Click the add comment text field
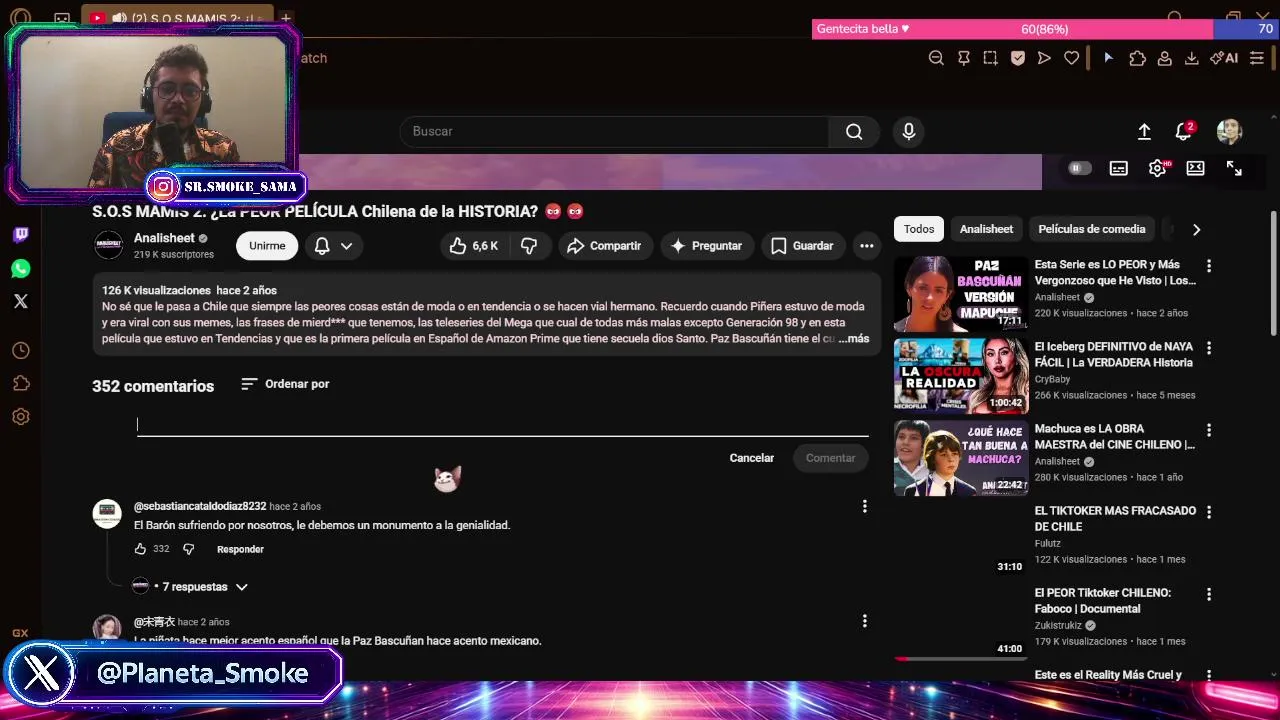Image resolution: width=1280 pixels, height=720 pixels. 502,425
